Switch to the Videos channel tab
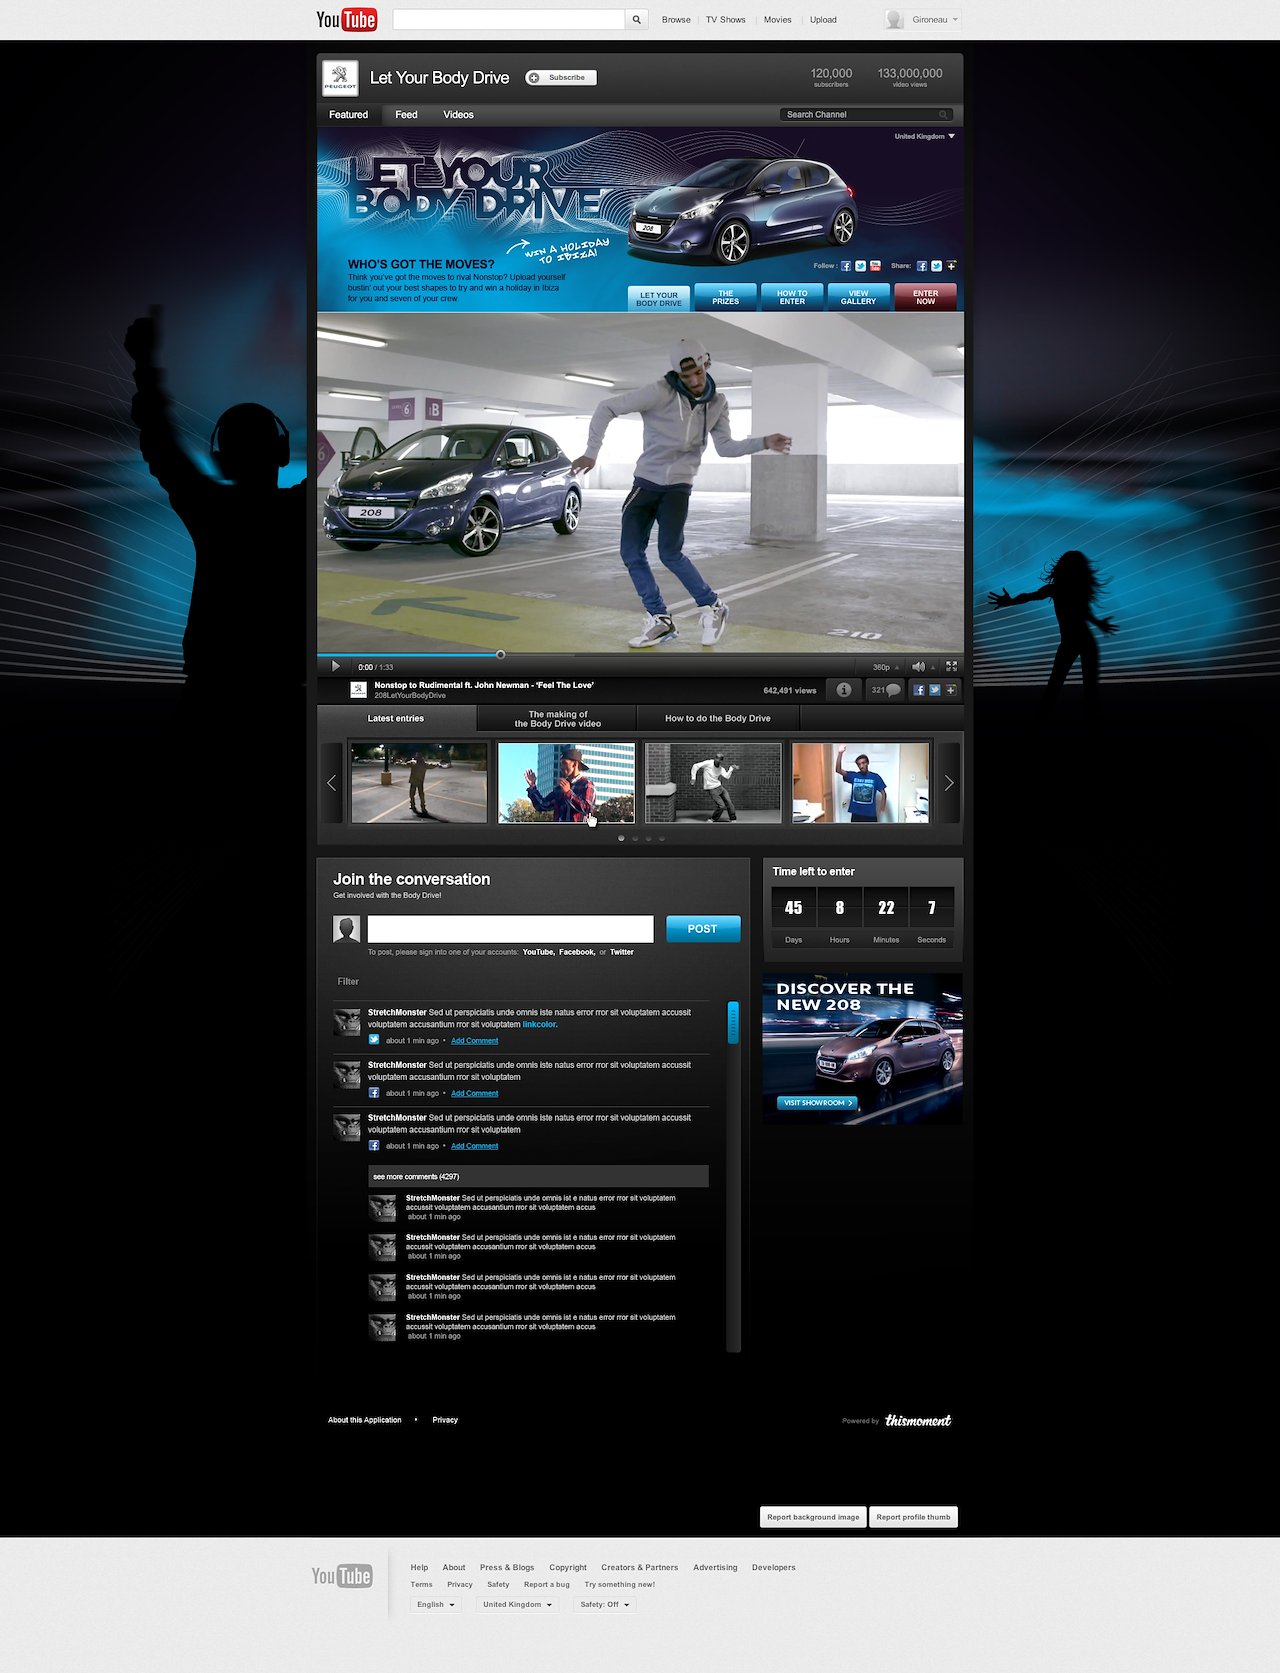The image size is (1280, 1673). point(459,115)
